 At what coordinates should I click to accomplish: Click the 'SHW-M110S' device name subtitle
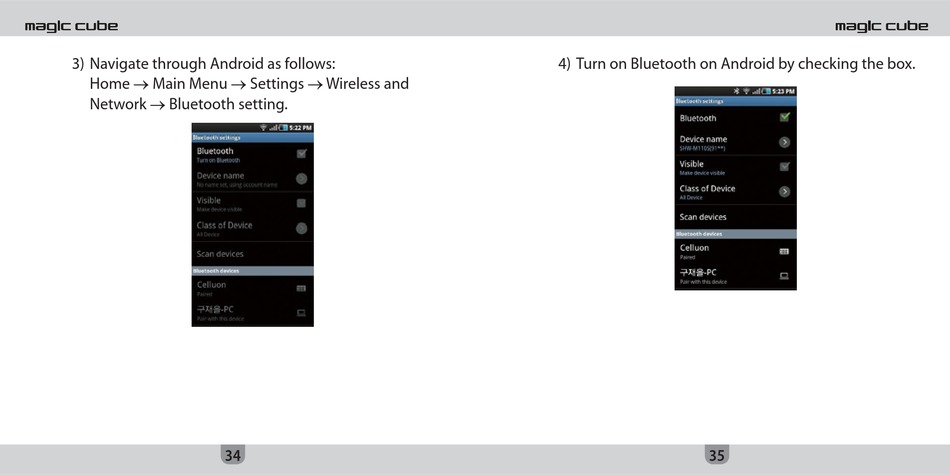[703, 148]
